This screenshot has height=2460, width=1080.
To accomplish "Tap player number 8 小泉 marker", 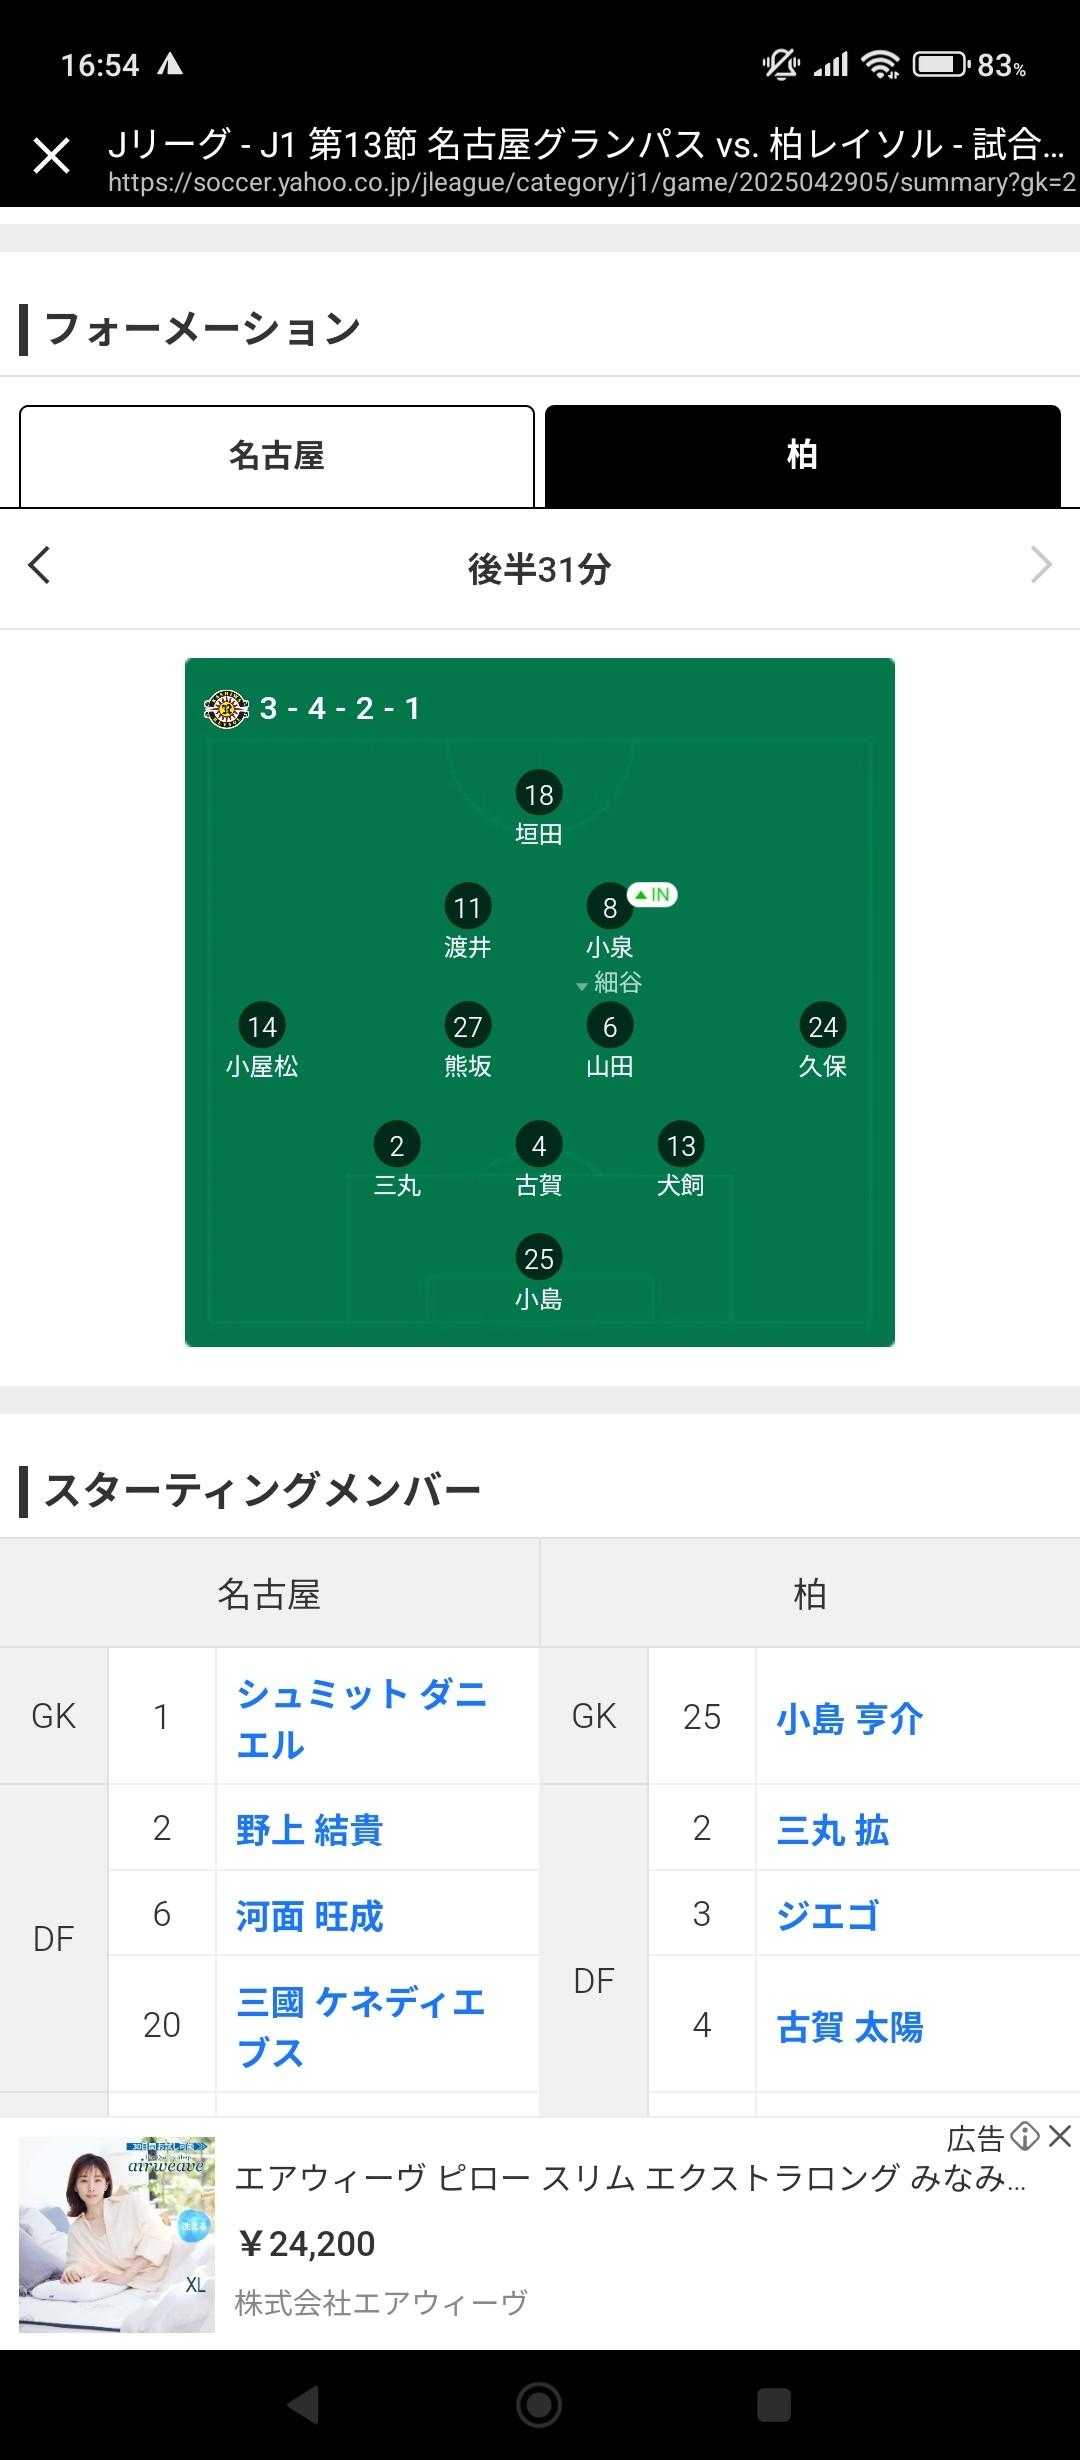I will click(609, 907).
